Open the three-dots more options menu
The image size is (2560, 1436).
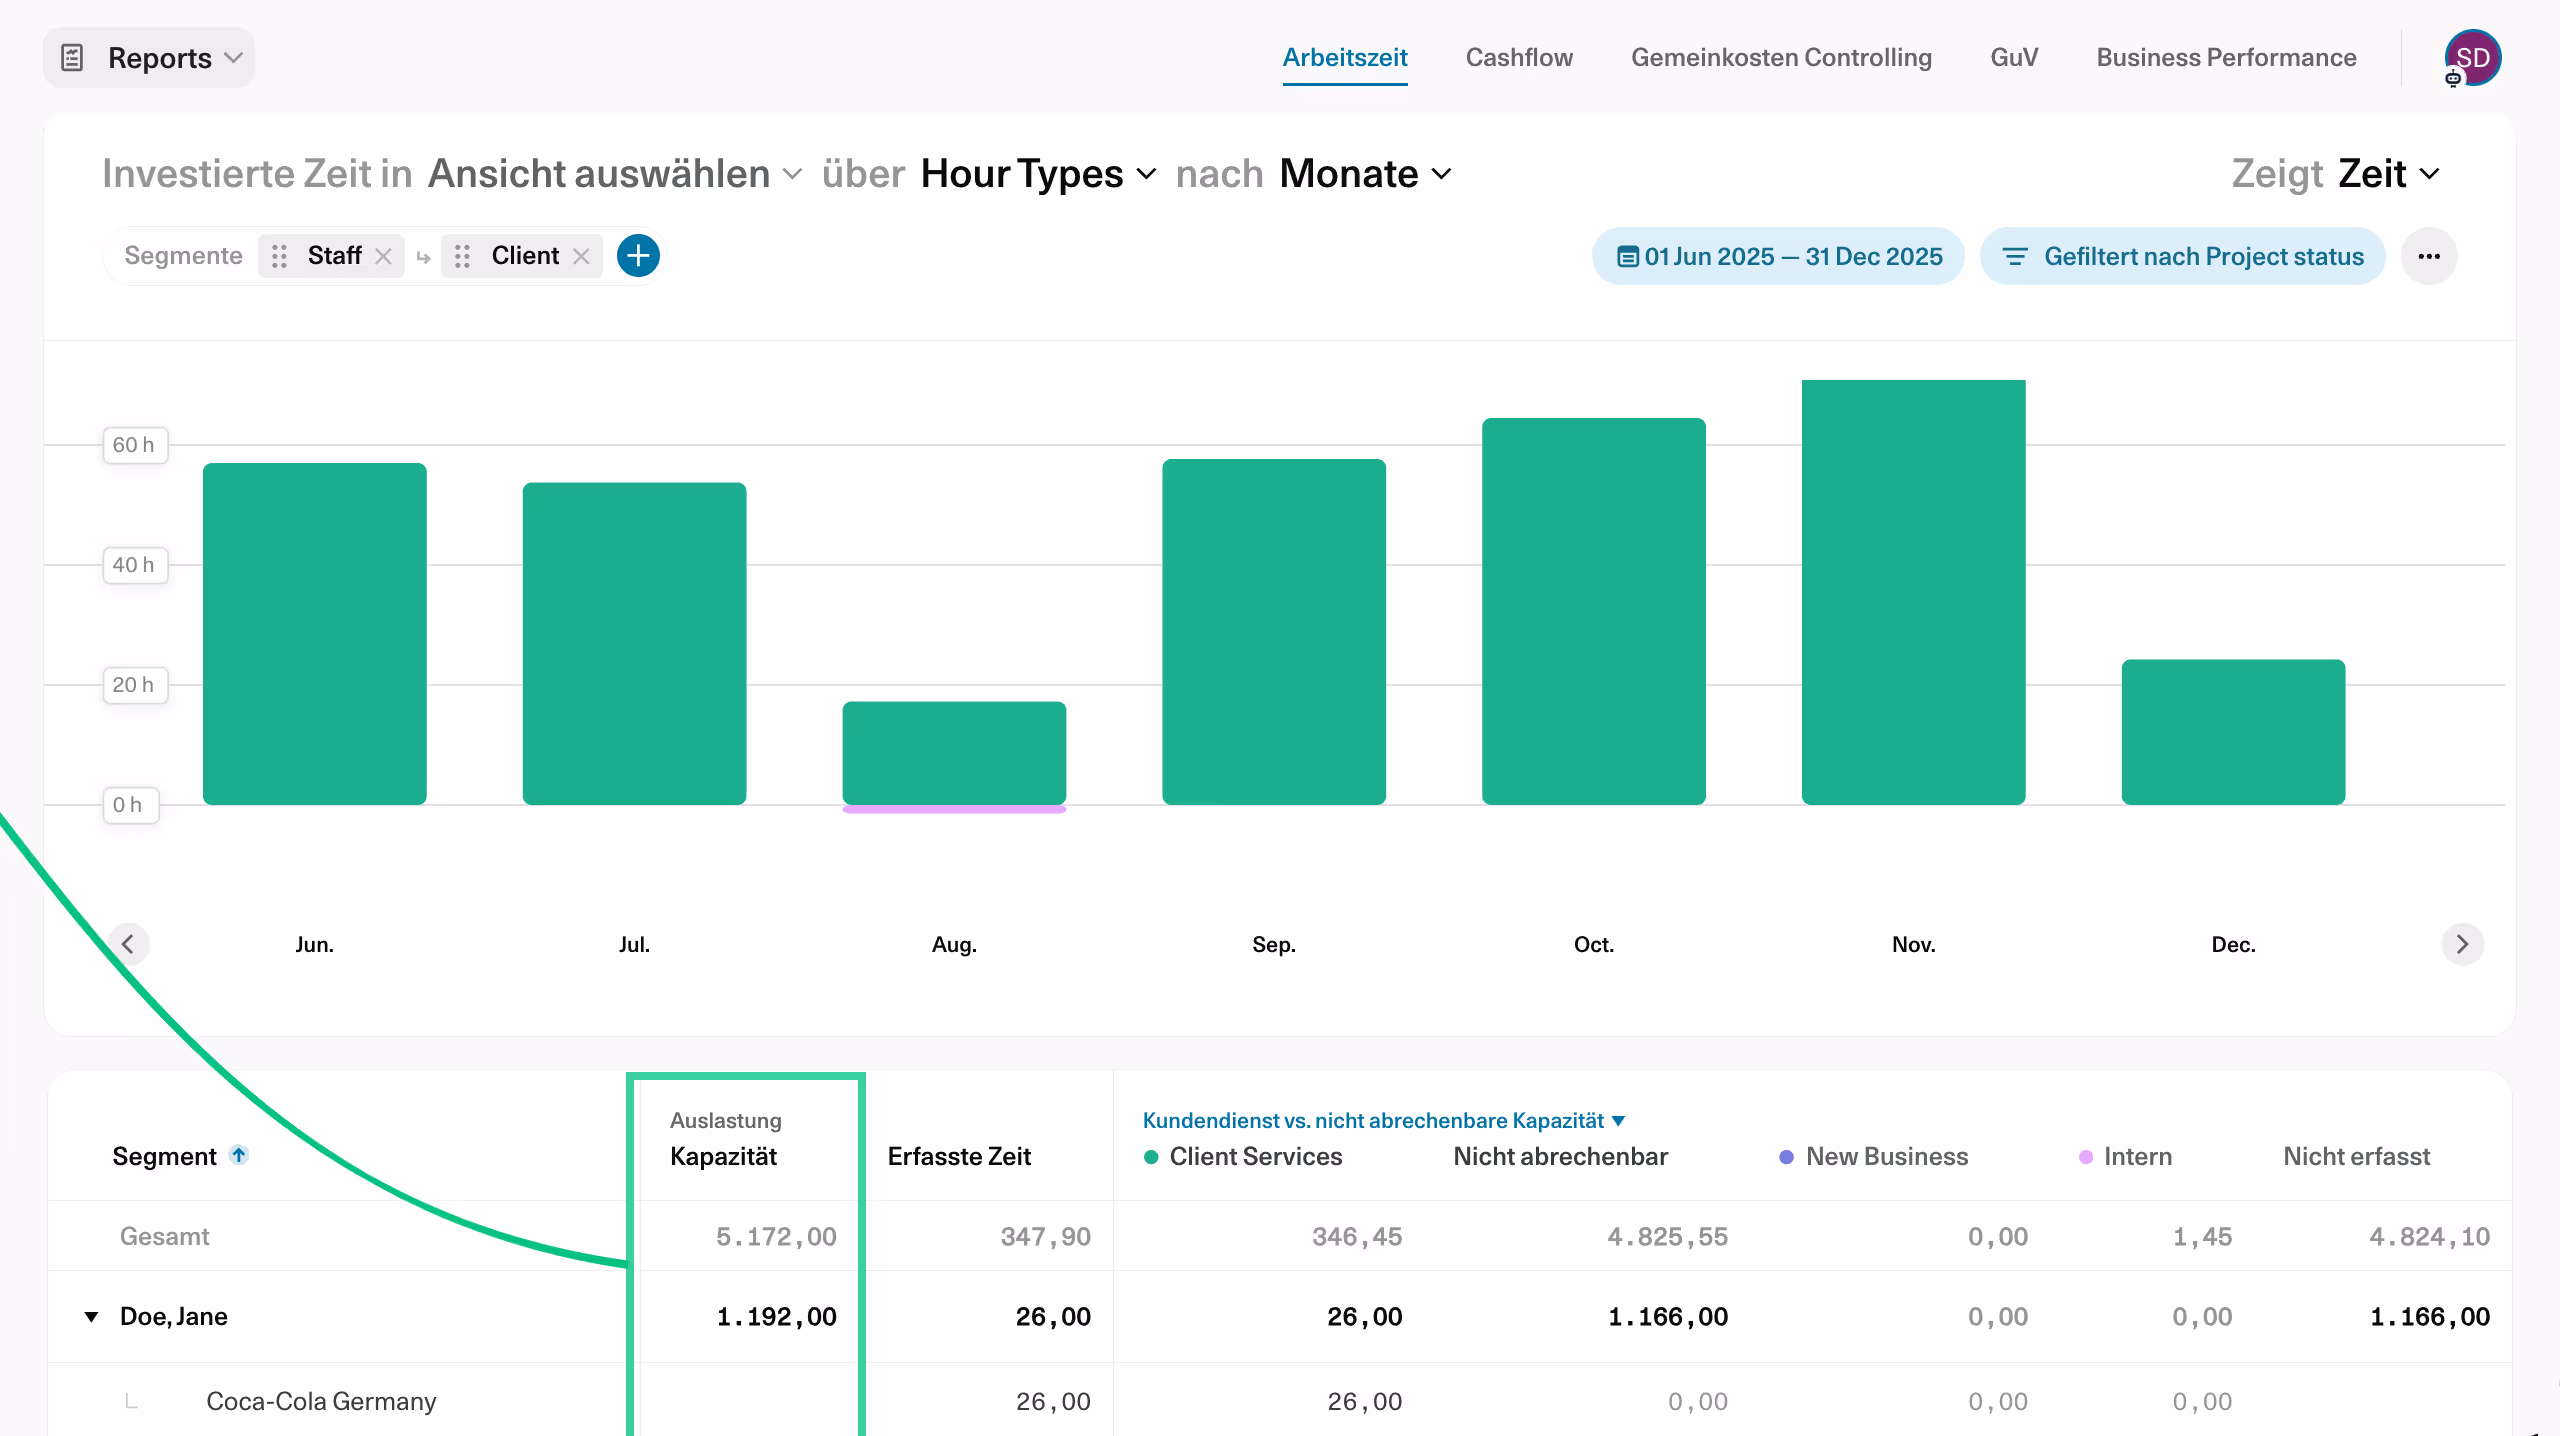[x=2429, y=256]
